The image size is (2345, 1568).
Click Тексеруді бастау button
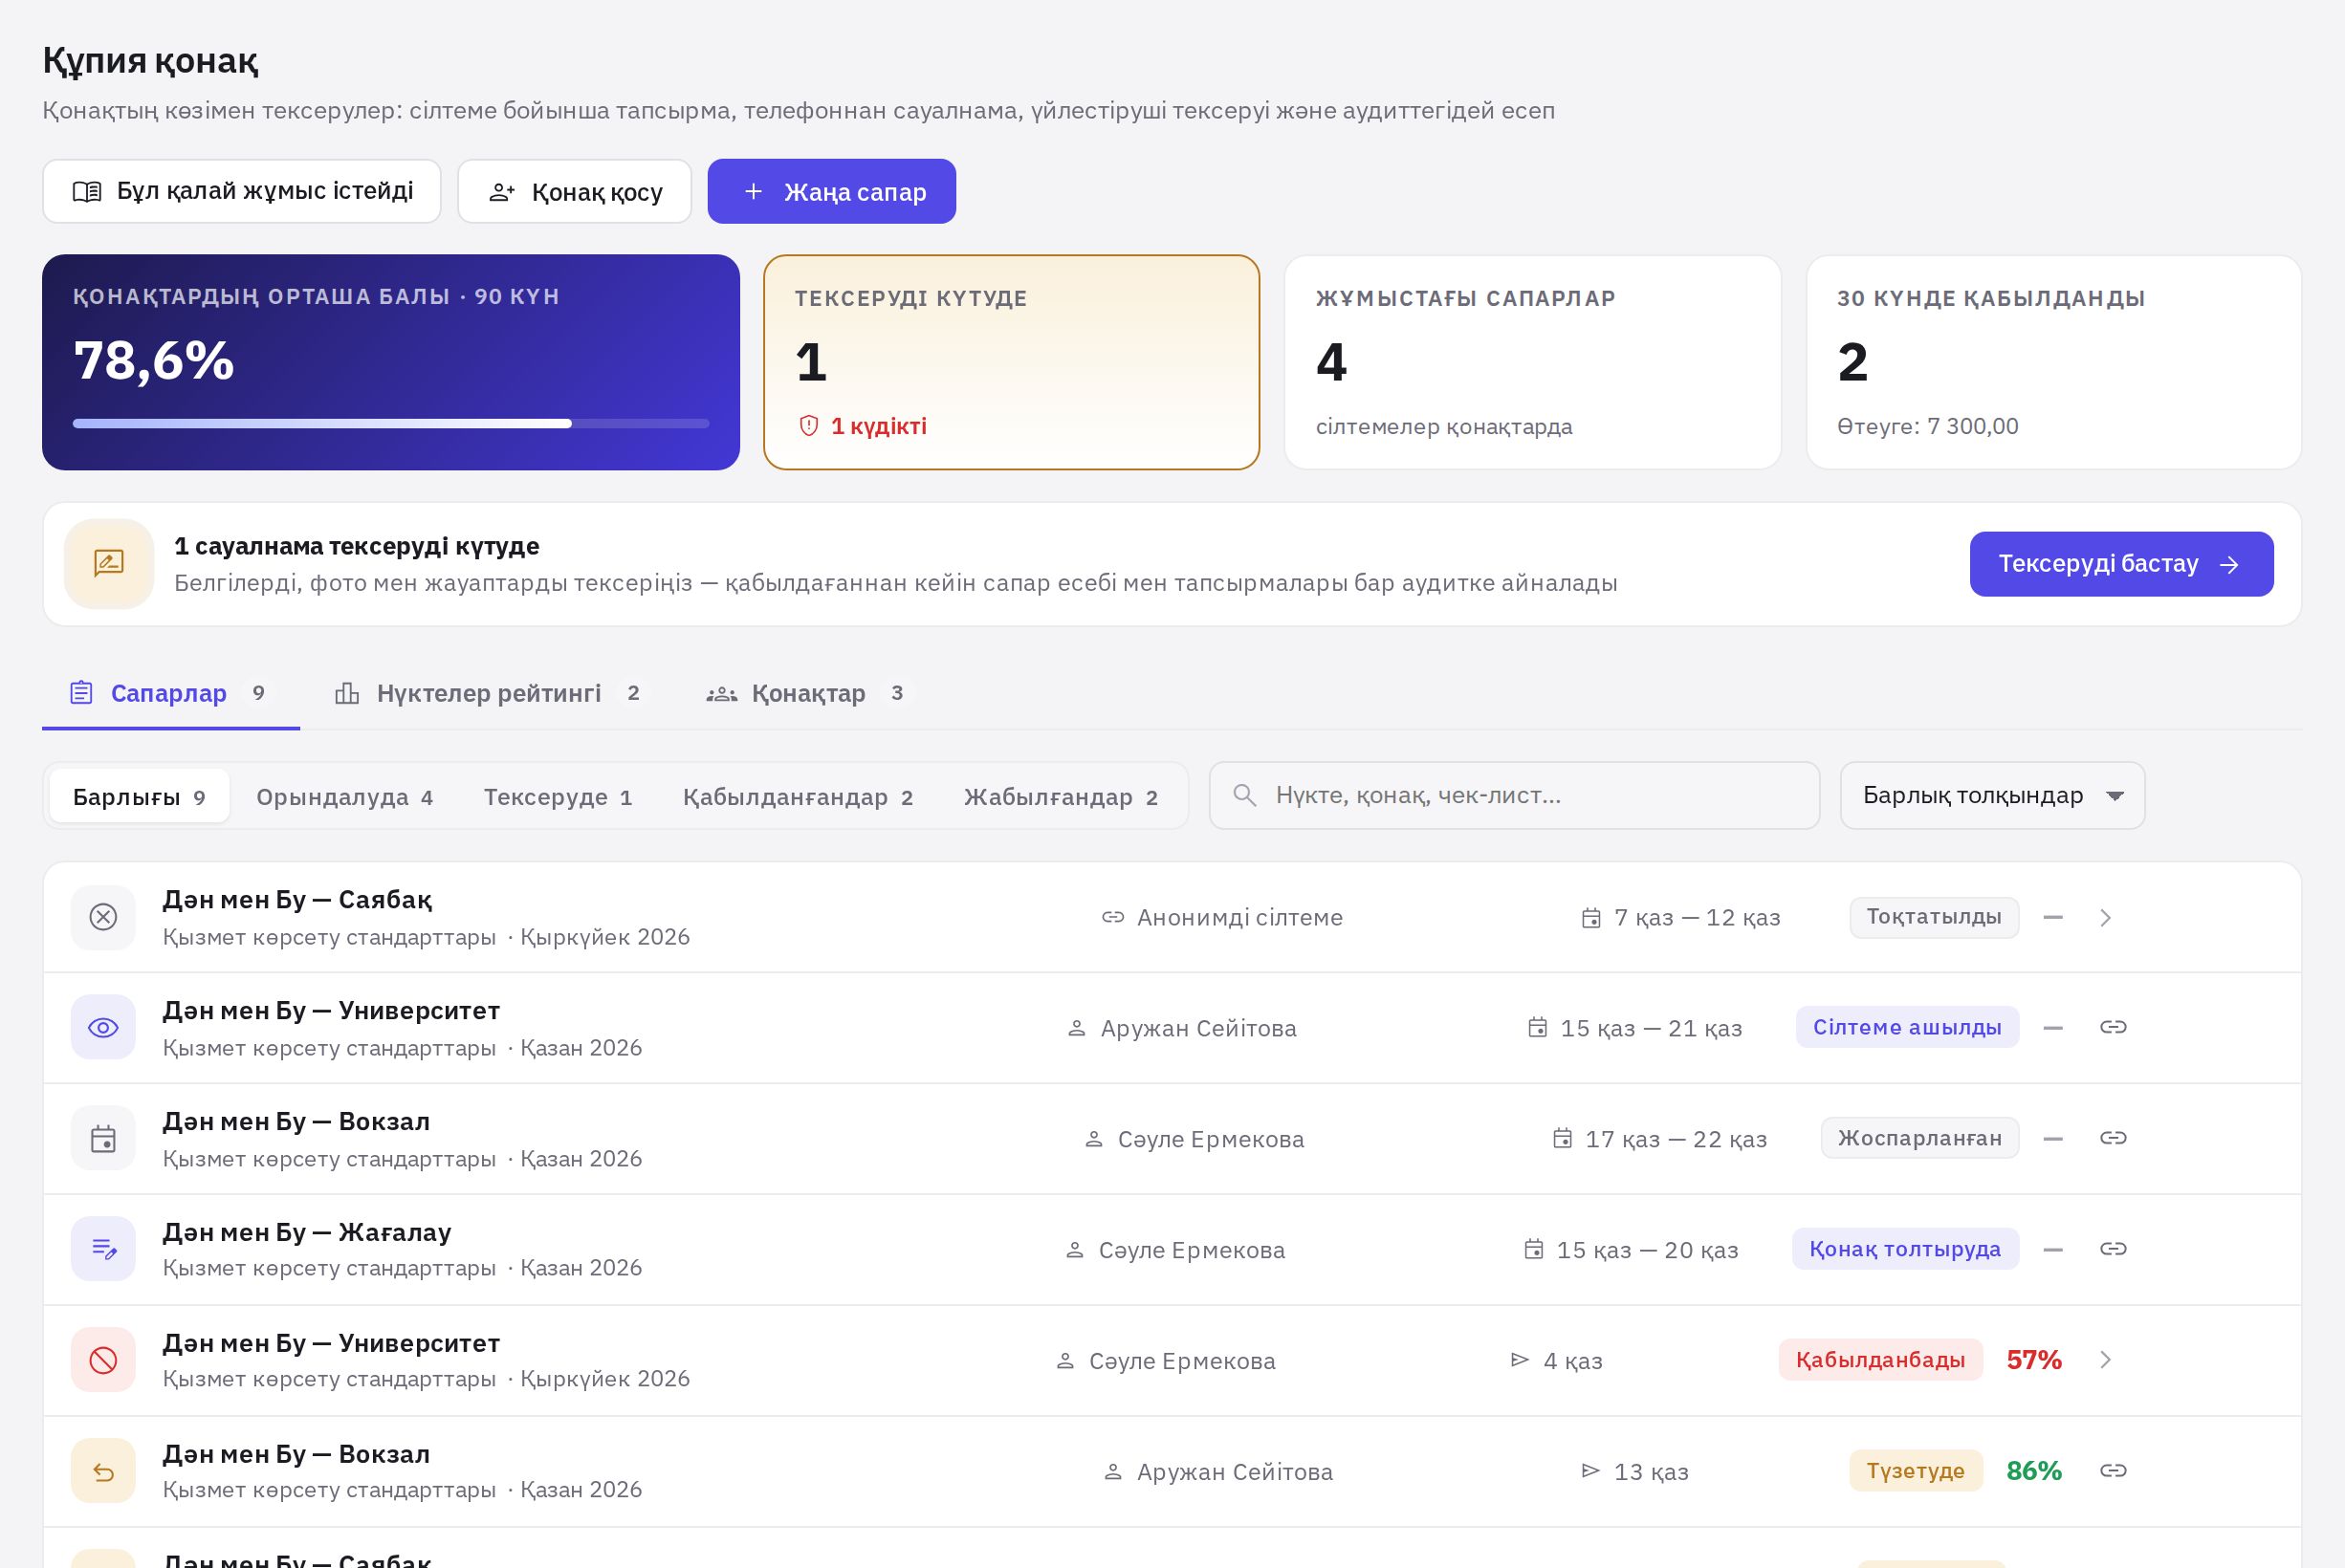point(2121,564)
